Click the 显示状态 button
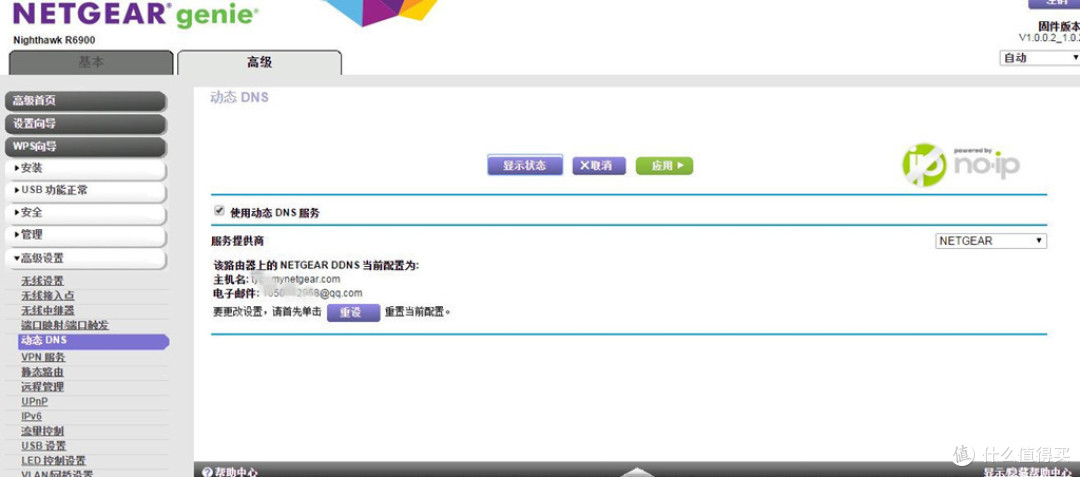1080x477 pixels. click(x=525, y=166)
